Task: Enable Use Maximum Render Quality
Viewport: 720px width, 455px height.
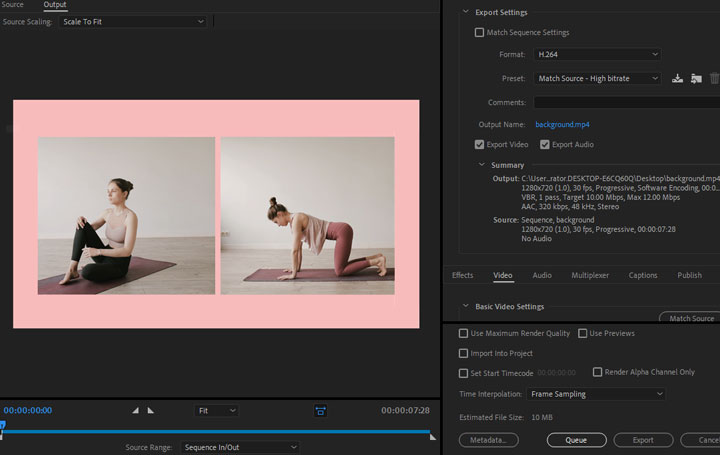Action: click(463, 334)
